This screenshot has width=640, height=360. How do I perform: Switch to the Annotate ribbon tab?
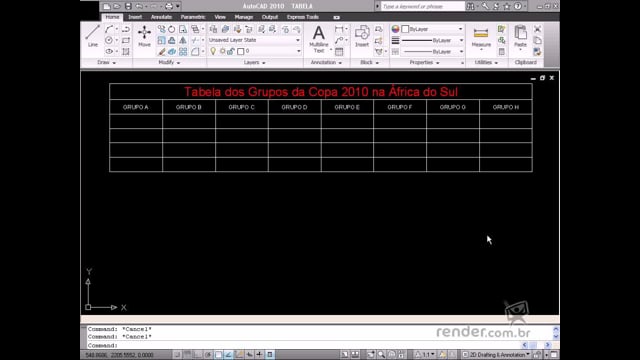[x=161, y=17]
